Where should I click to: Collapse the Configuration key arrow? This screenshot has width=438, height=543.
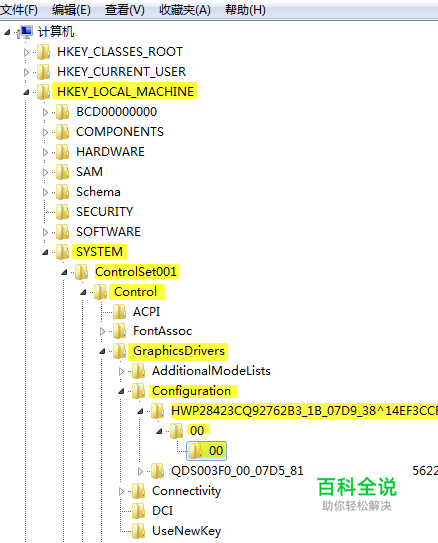[122, 392]
